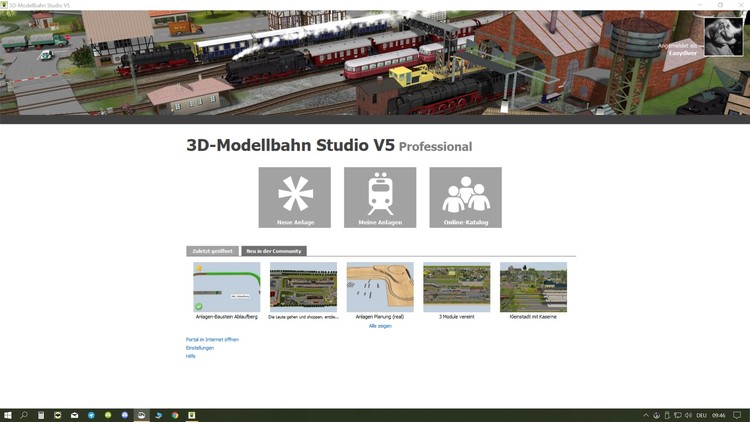Click the Kleinstadt mit Kaserne caption
Screen dimensions: 750x422
point(533,317)
